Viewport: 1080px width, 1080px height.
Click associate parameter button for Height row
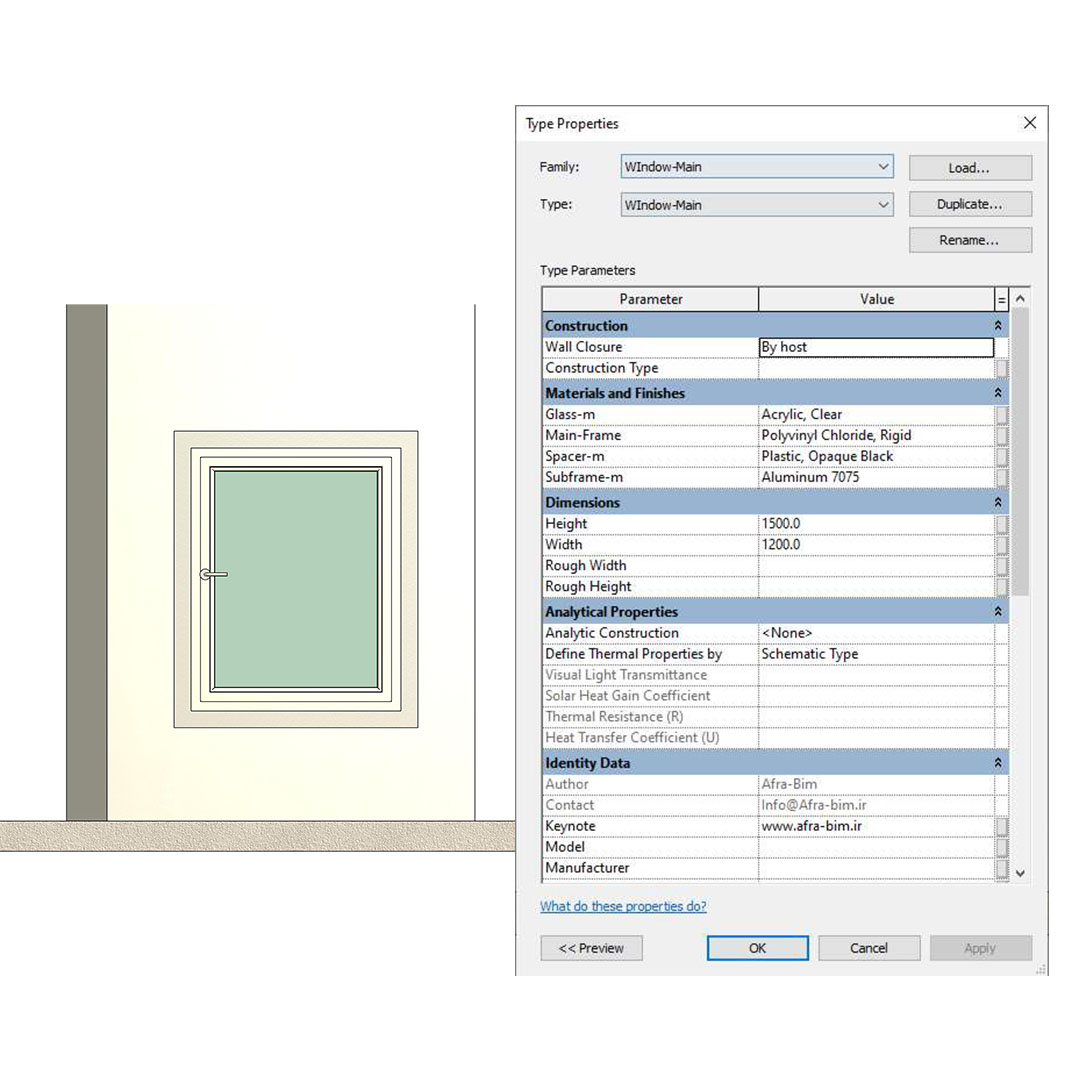click(1001, 524)
